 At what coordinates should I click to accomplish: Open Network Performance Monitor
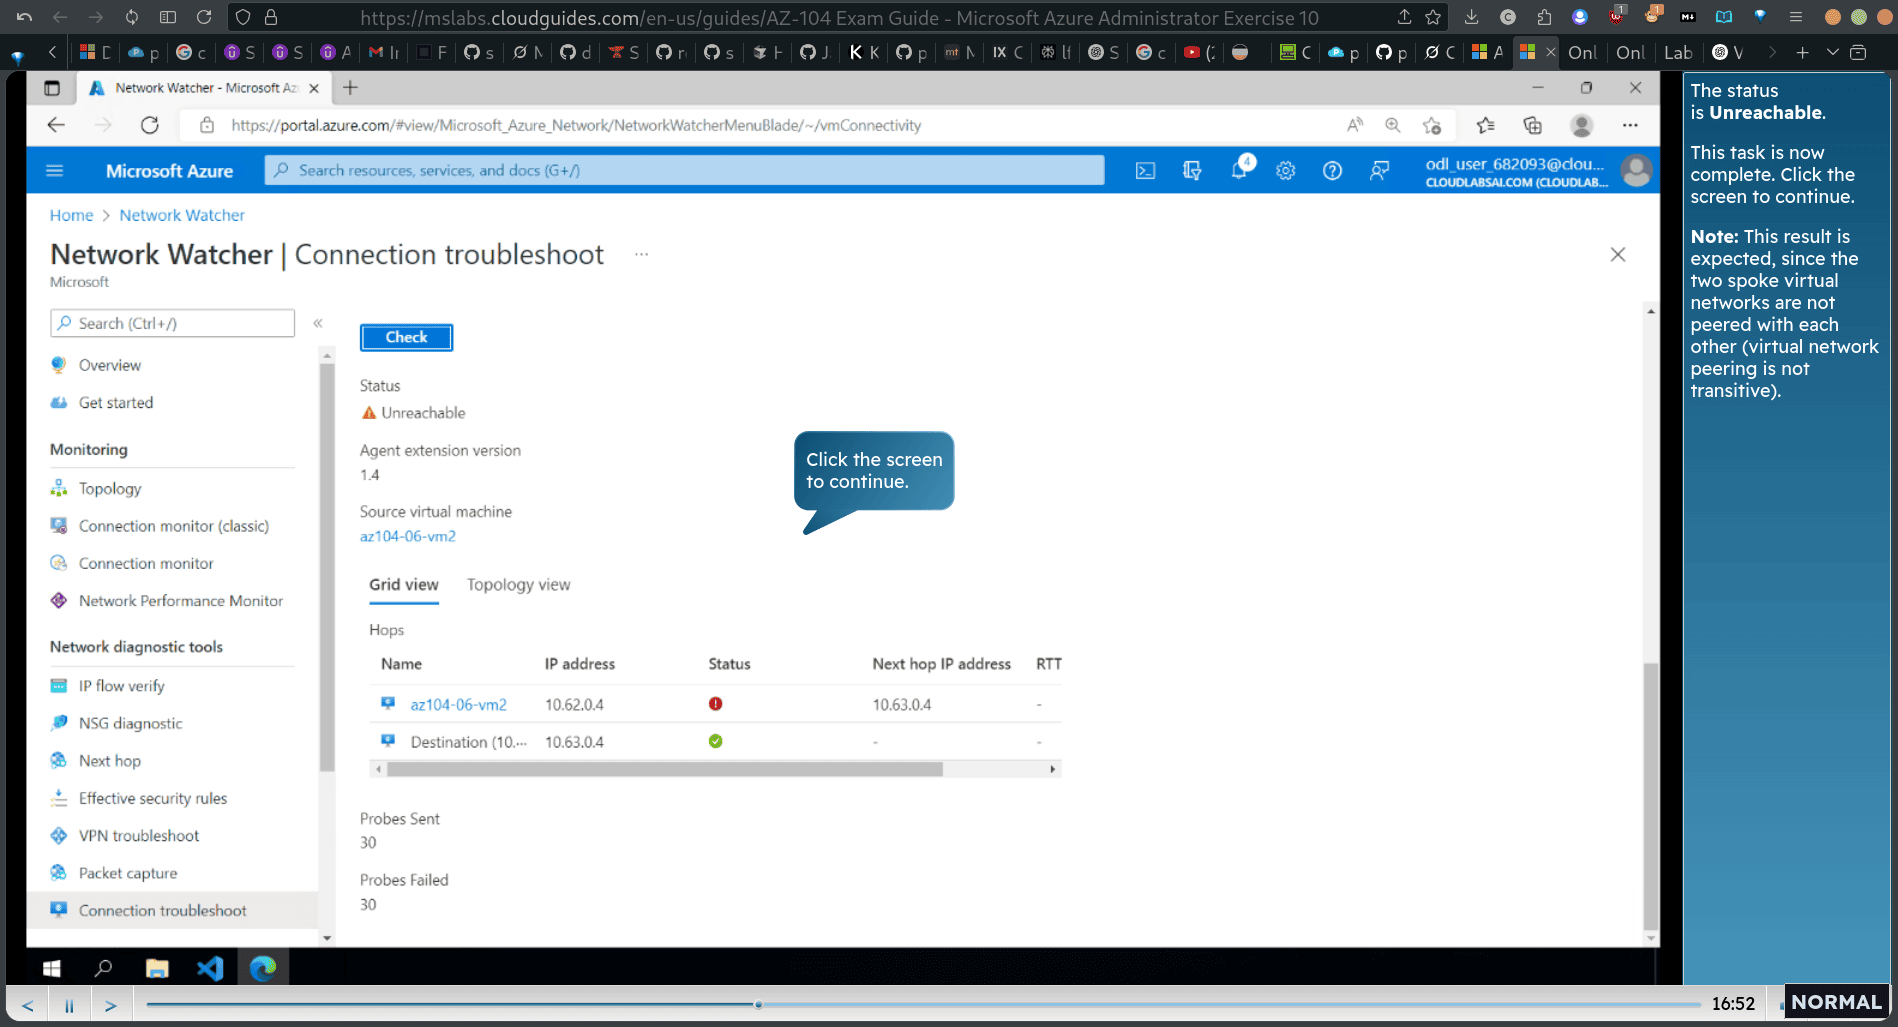[x=181, y=601]
